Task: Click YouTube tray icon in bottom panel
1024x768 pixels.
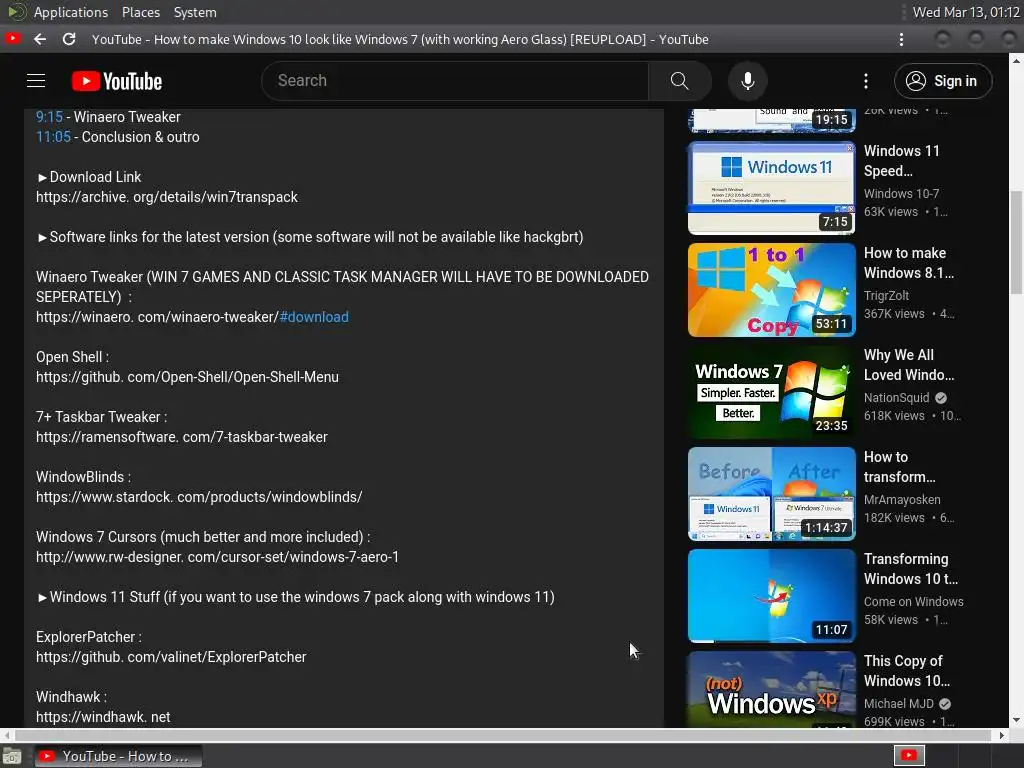Action: tap(908, 756)
